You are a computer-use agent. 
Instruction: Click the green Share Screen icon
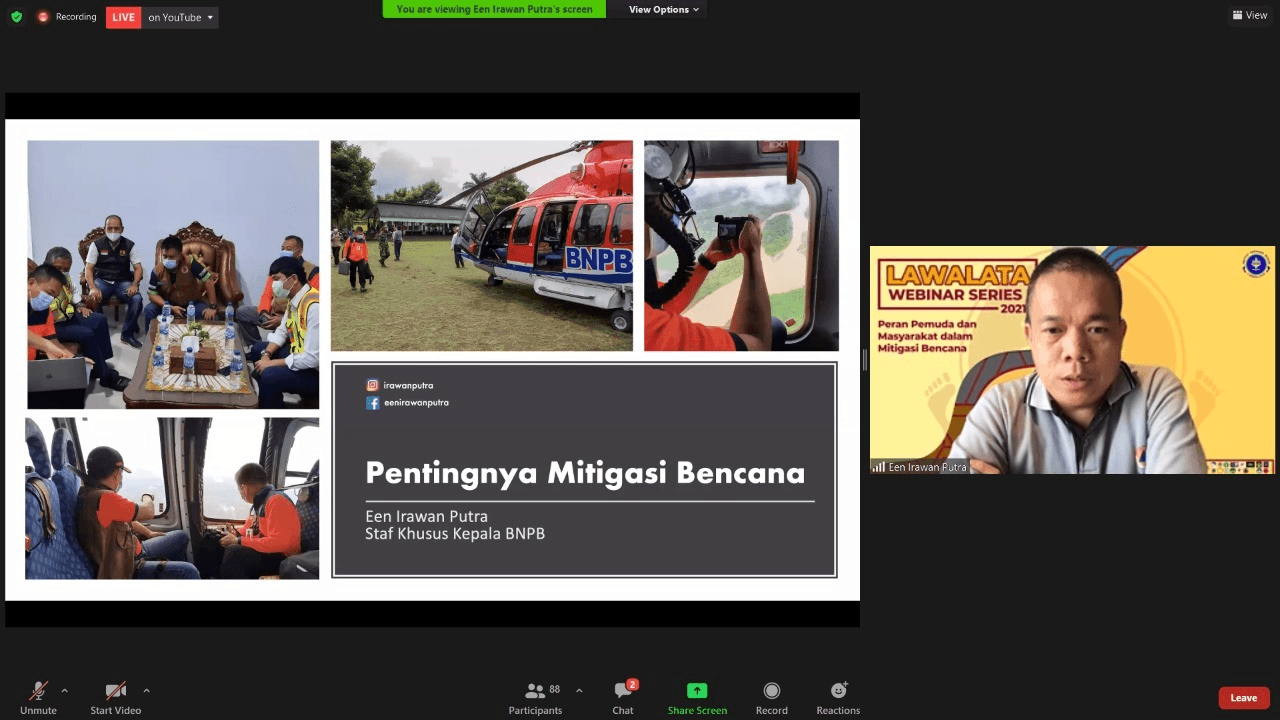[697, 690]
